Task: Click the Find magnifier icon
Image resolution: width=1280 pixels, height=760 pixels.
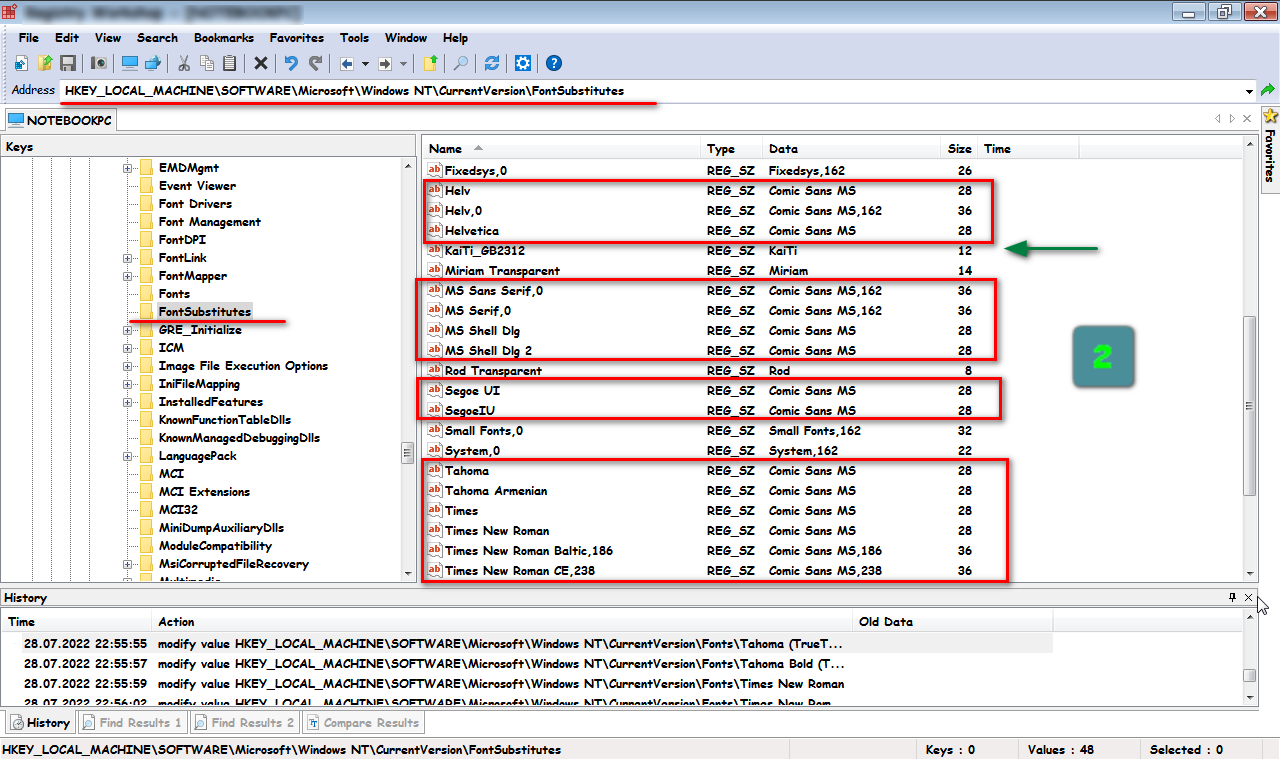Action: point(461,63)
